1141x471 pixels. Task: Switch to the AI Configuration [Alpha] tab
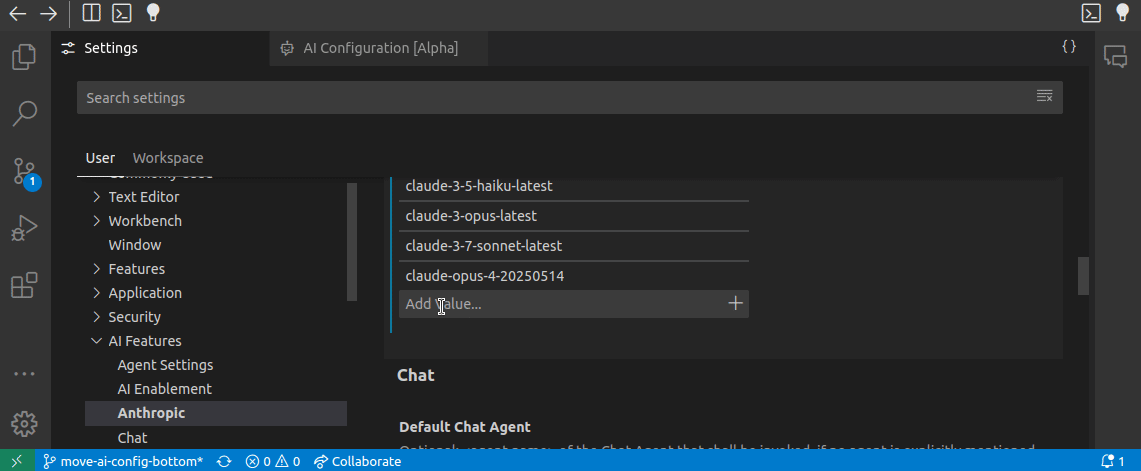point(378,48)
